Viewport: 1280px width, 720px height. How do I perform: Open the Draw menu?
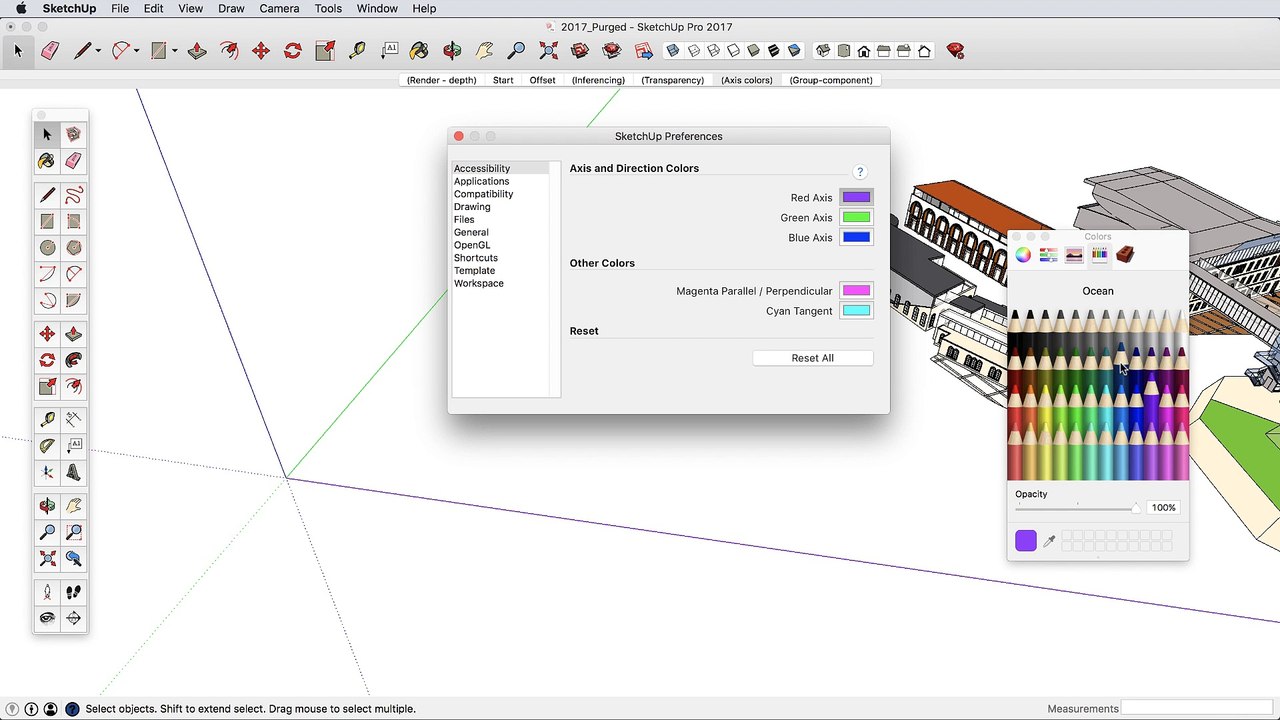click(231, 8)
